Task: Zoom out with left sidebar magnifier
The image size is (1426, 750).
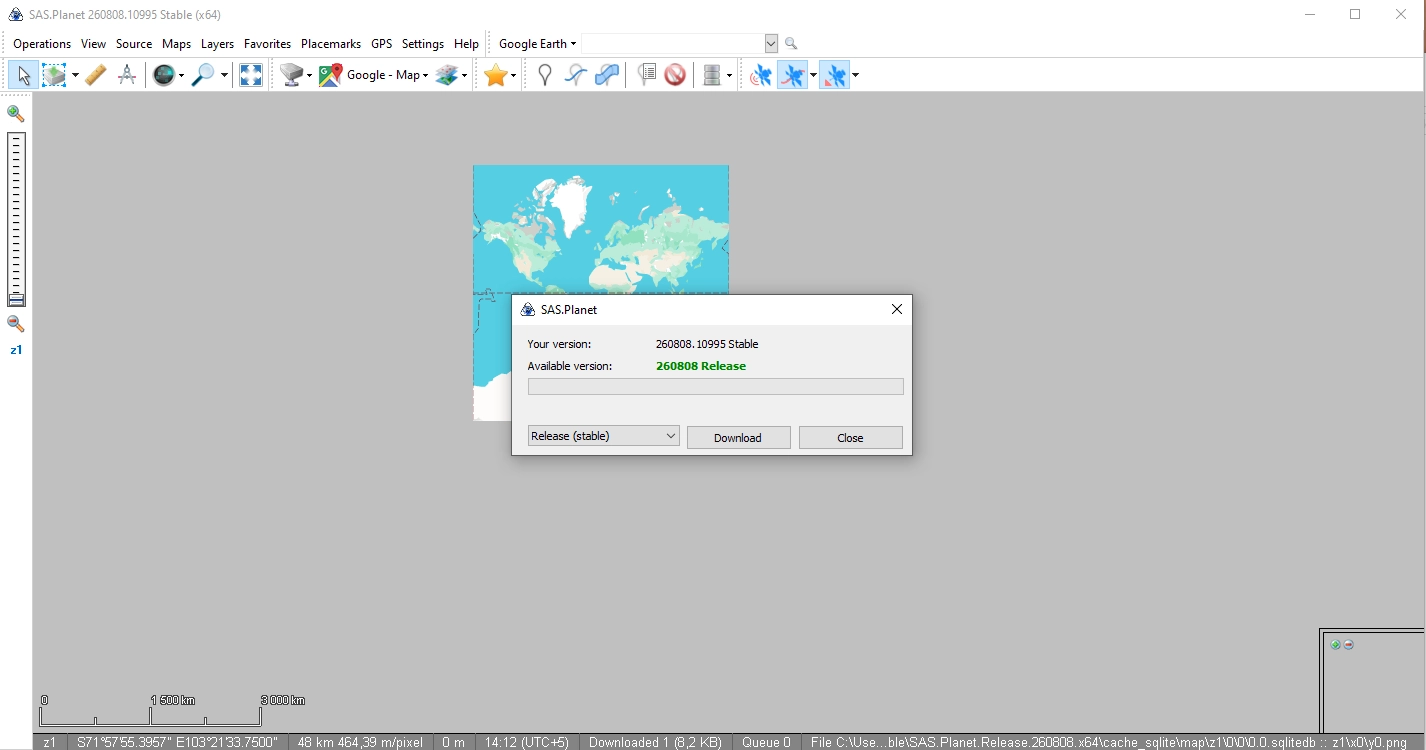Action: tap(16, 324)
